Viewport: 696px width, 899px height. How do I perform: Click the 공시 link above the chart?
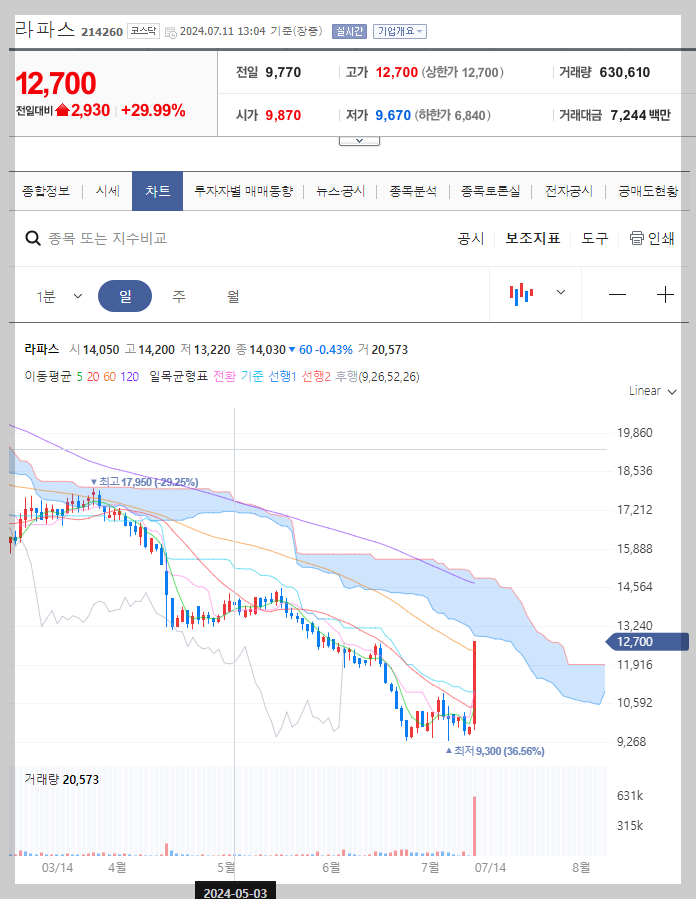pyautogui.click(x=469, y=238)
